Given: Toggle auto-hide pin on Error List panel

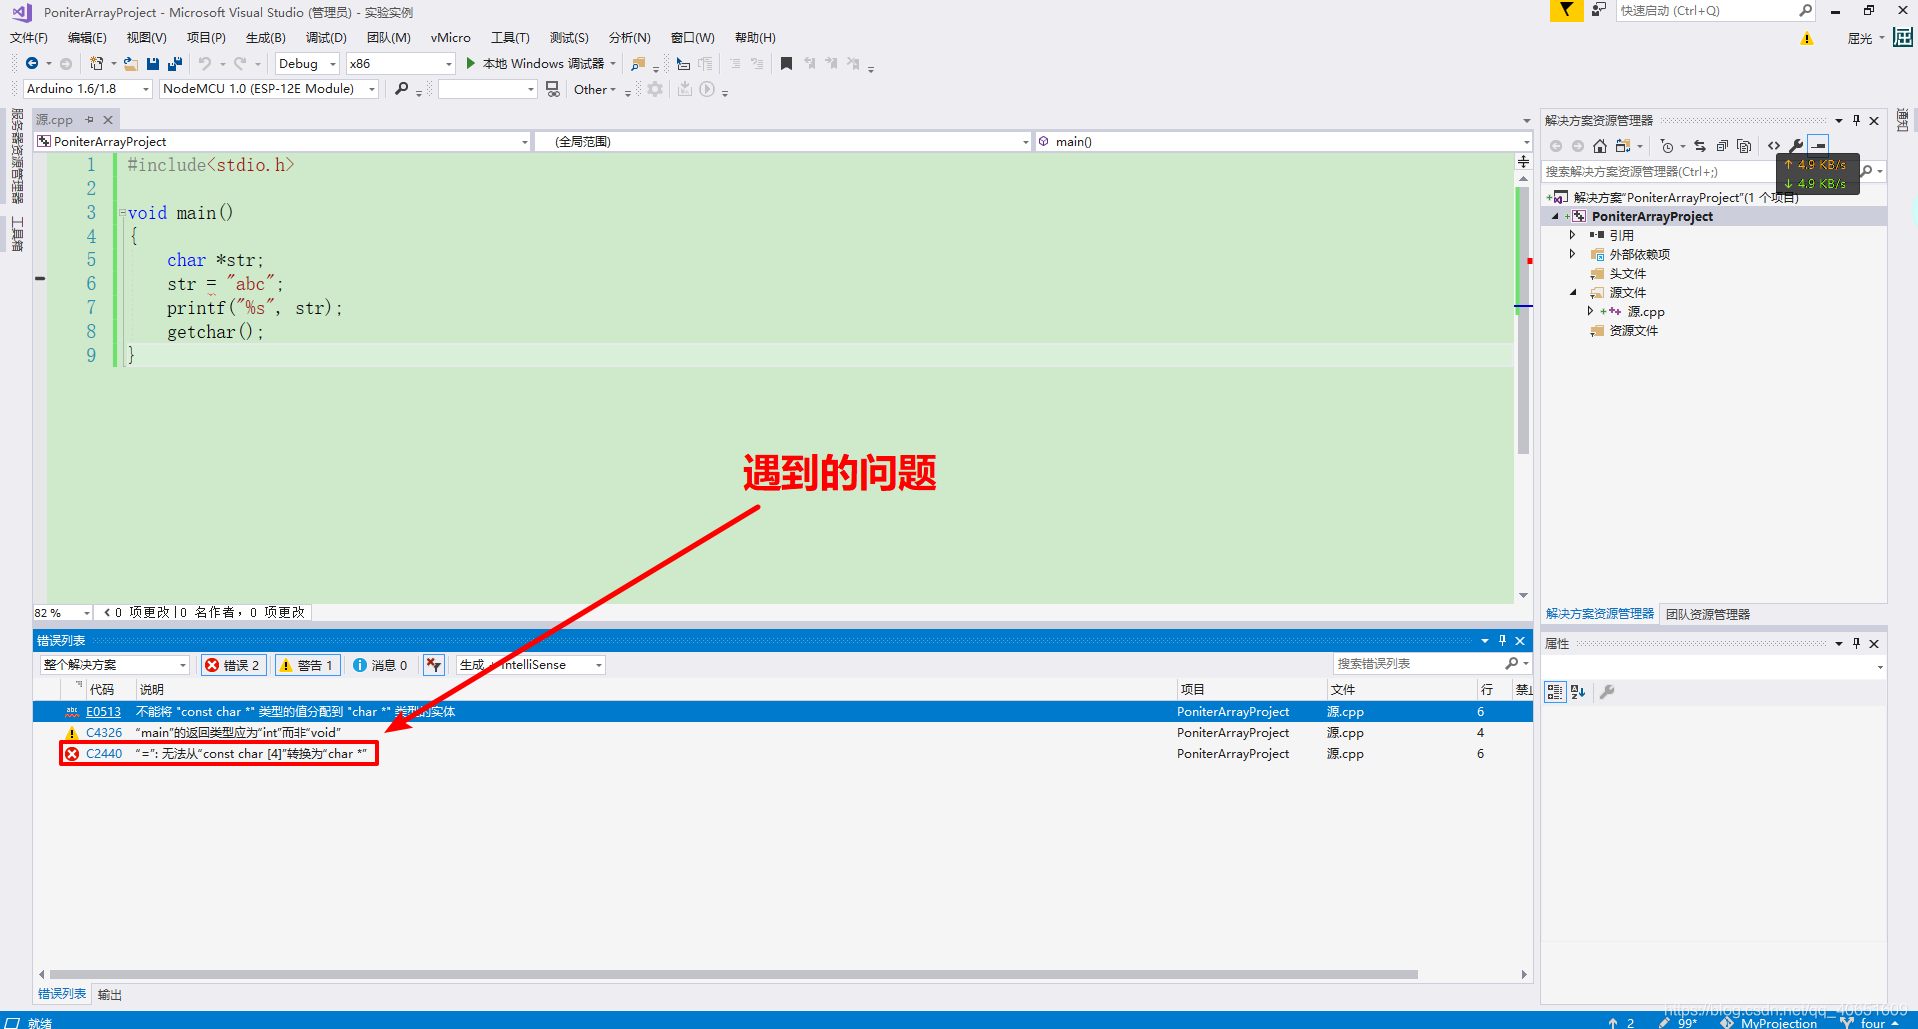Looking at the screenshot, I should [1502, 640].
